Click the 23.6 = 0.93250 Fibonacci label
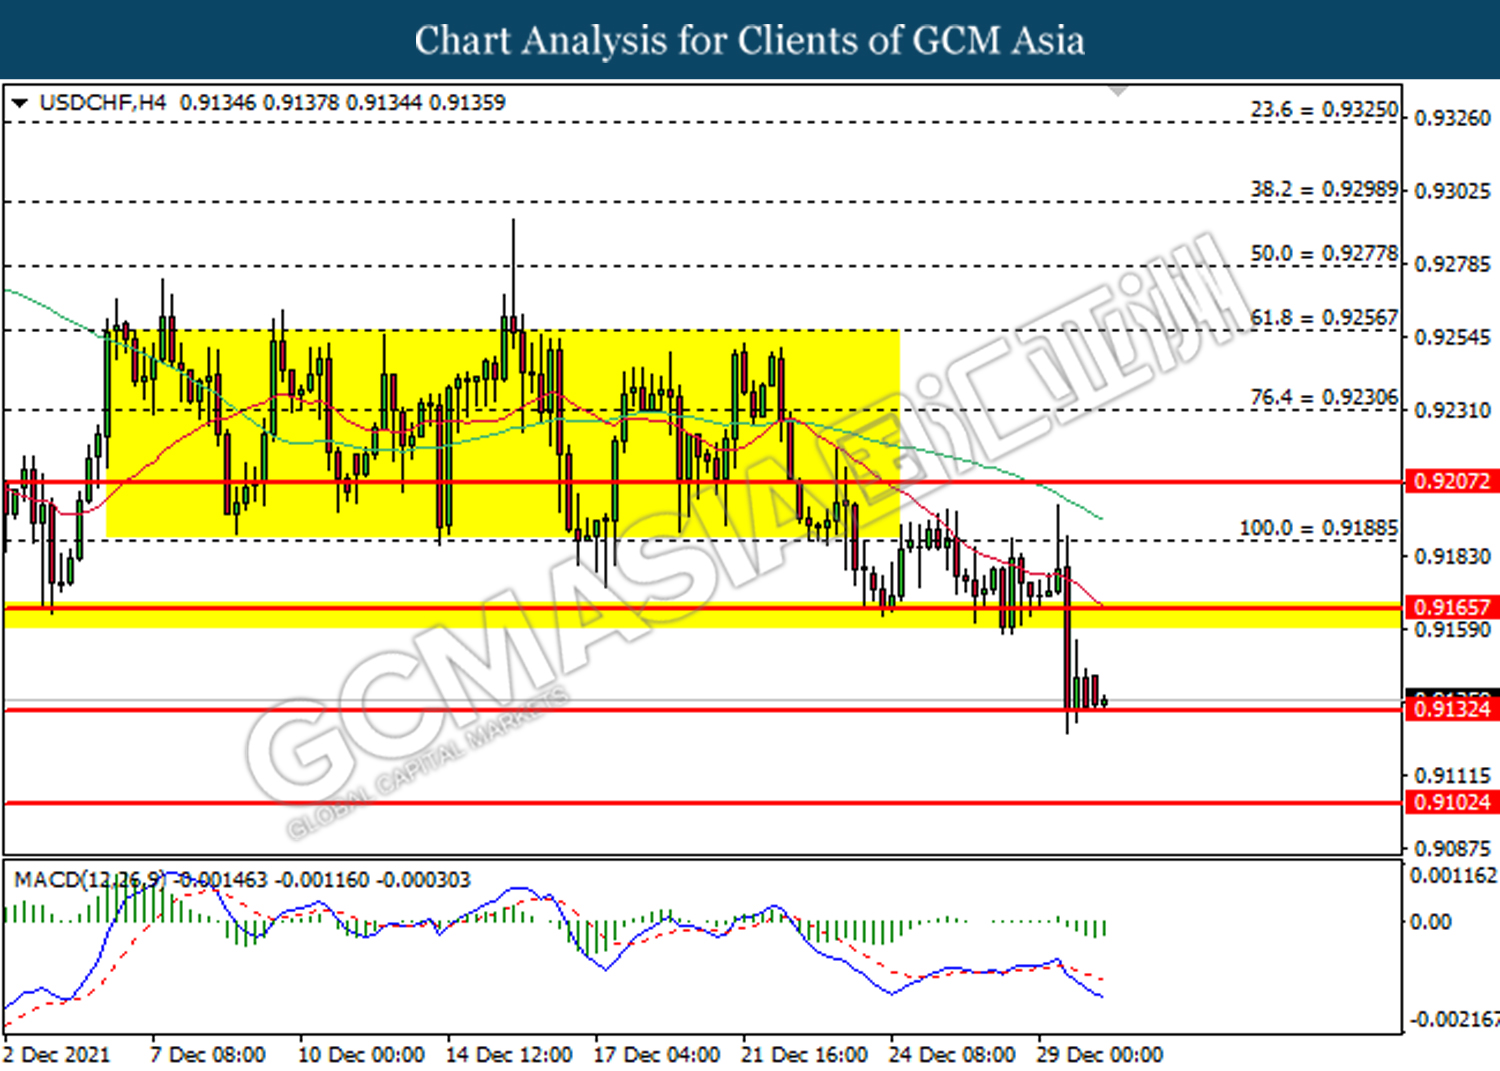 (1324, 109)
